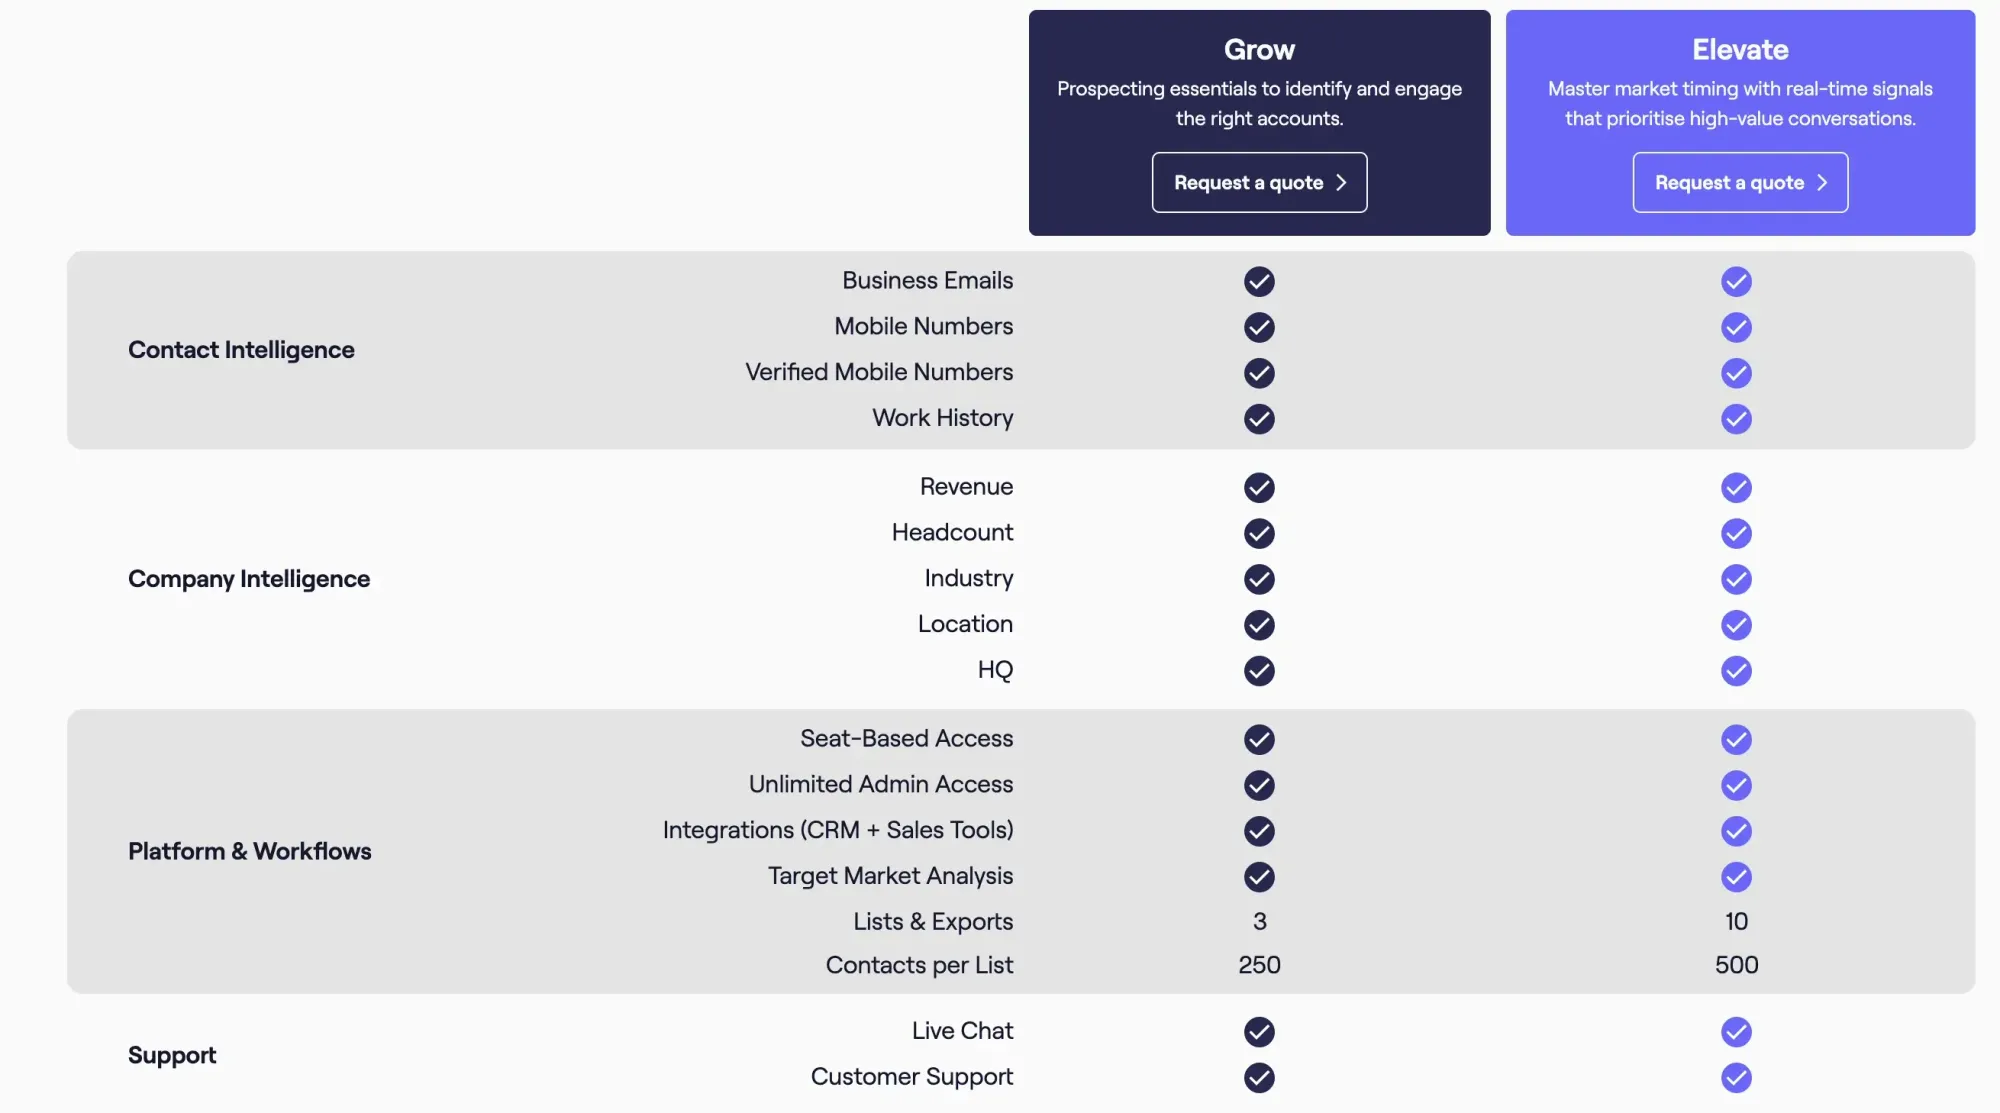Click the Work History checkmark under Elevate
Image resolution: width=2000 pixels, height=1113 pixels.
pos(1737,420)
